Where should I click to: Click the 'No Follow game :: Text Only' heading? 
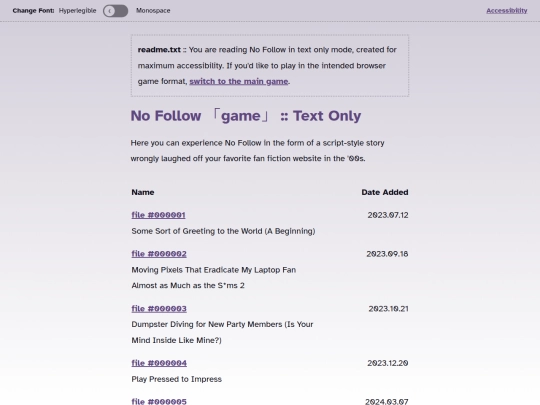(x=246, y=116)
